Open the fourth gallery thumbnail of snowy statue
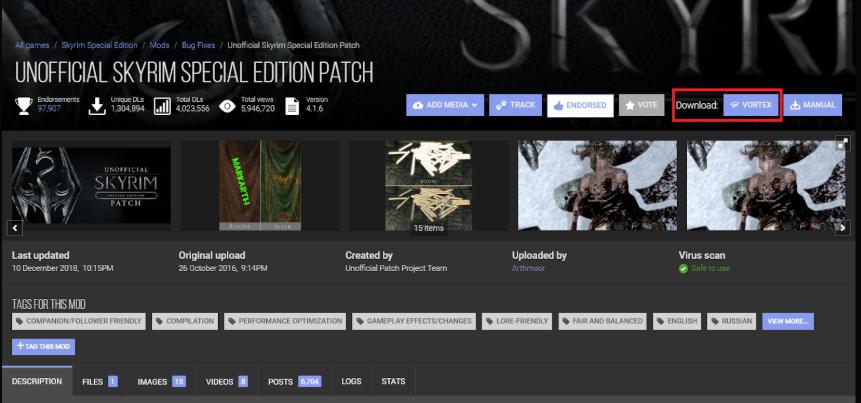Image resolution: width=861 pixels, height=403 pixels. click(597, 185)
